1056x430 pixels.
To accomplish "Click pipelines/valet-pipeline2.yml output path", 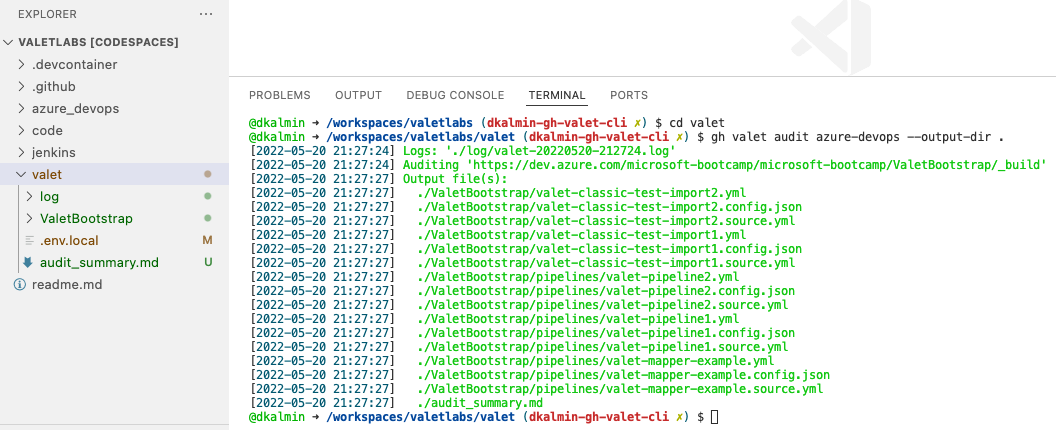I will (577, 278).
